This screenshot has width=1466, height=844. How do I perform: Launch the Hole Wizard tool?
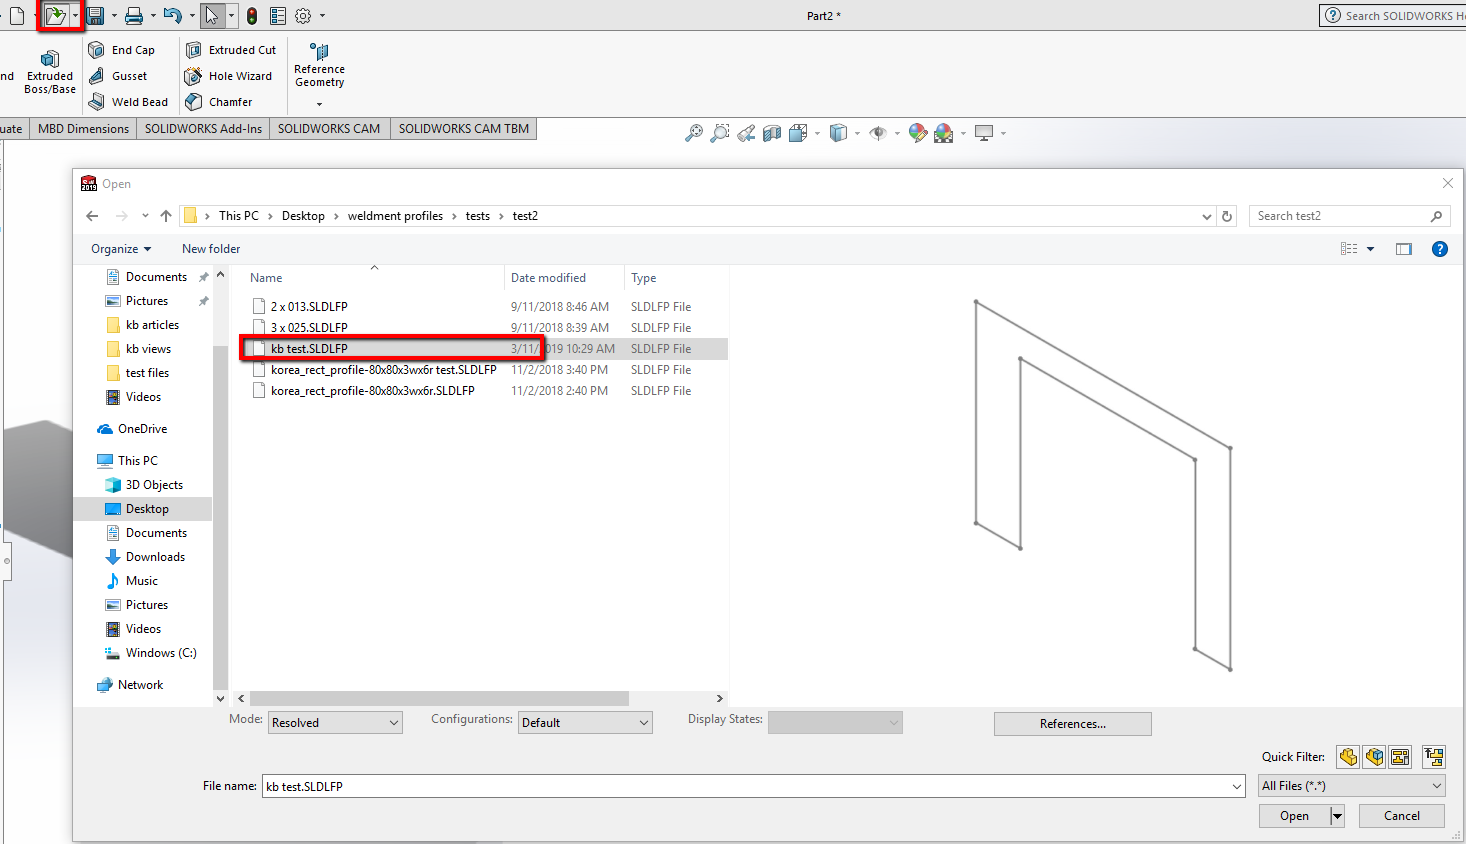(x=229, y=76)
